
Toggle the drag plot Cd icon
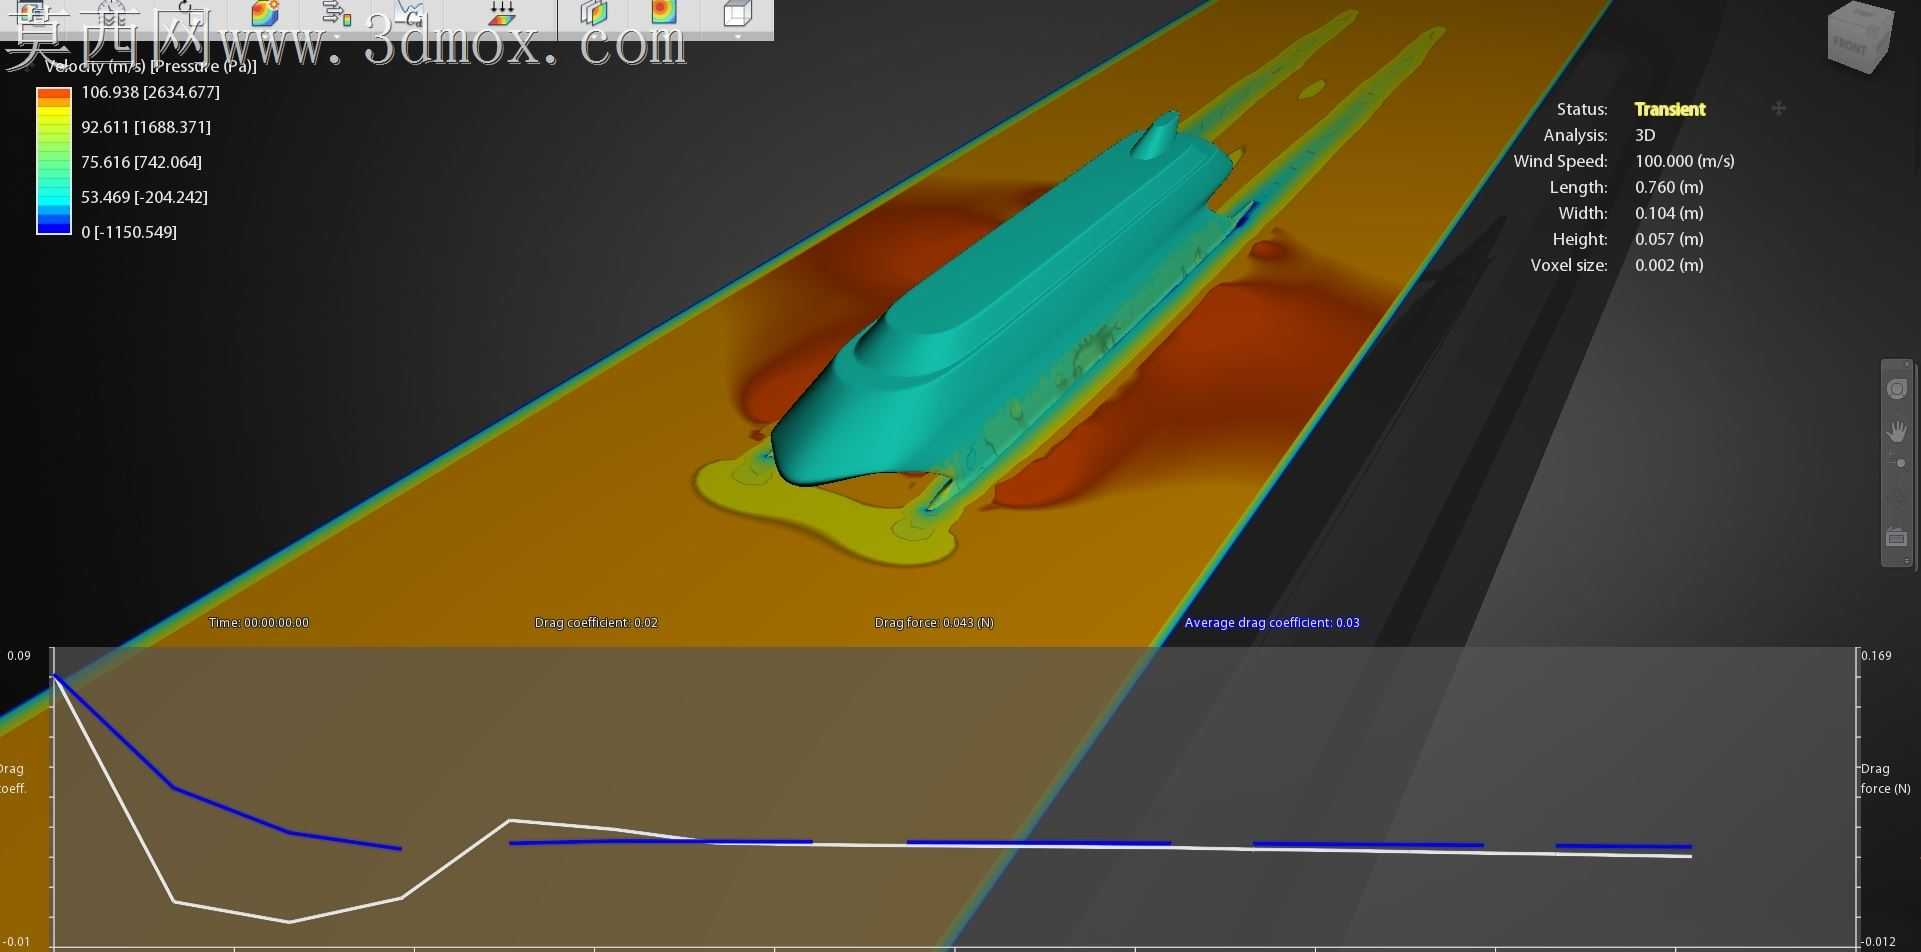(409, 13)
